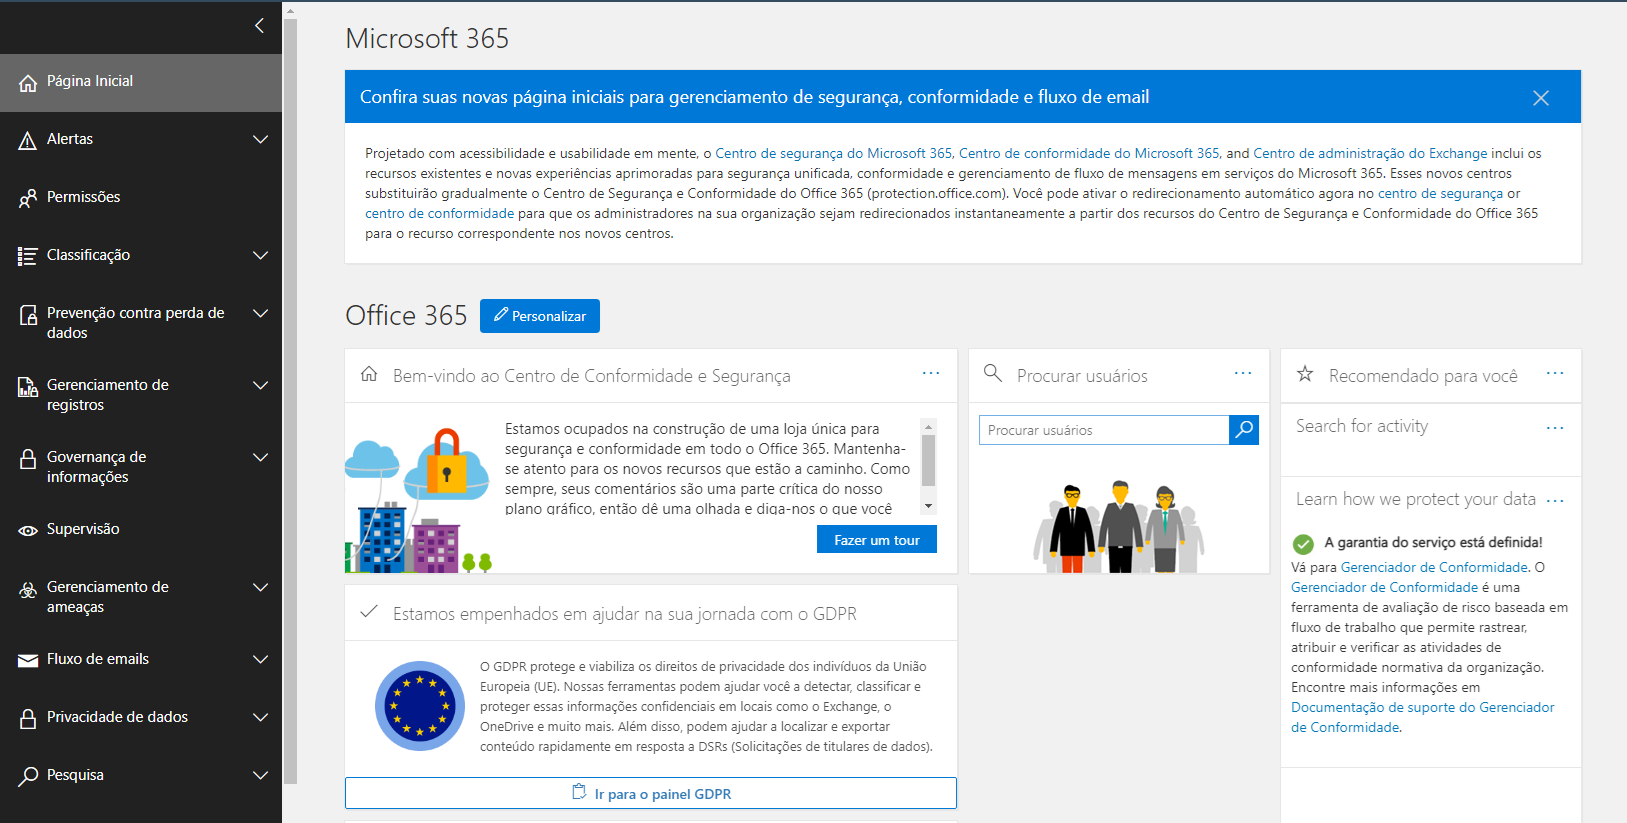The image size is (1627, 823).
Task: Open Supervisão in the sidebar
Action: pyautogui.click(x=141, y=530)
